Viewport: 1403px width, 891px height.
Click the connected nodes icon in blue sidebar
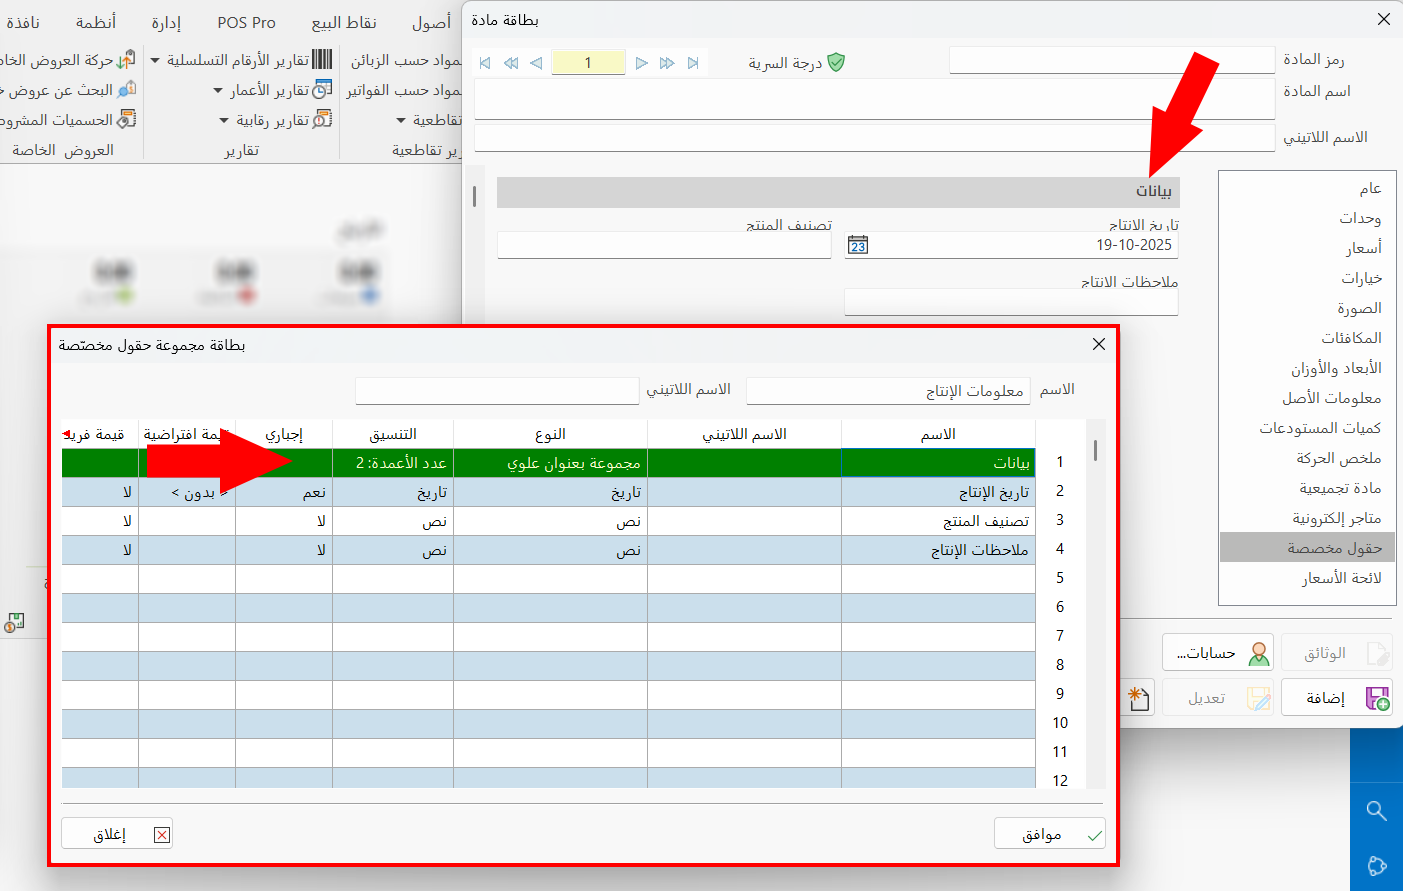click(1376, 866)
